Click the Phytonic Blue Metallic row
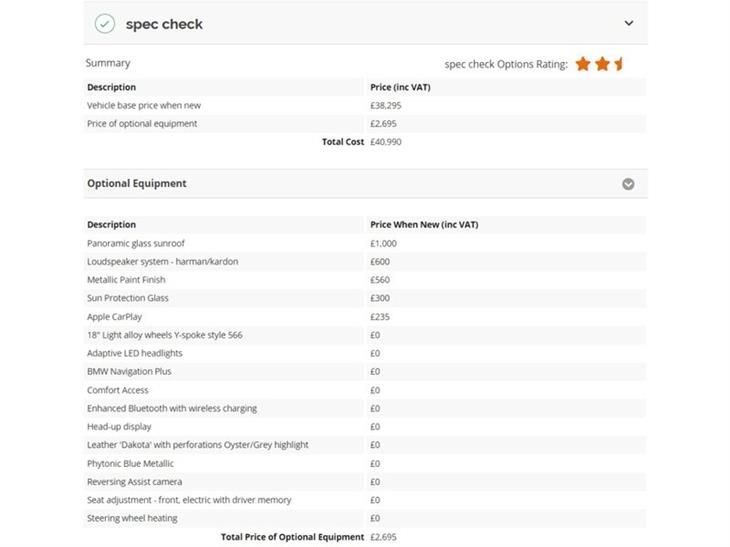Screen dimensions: 730x547 [365, 463]
